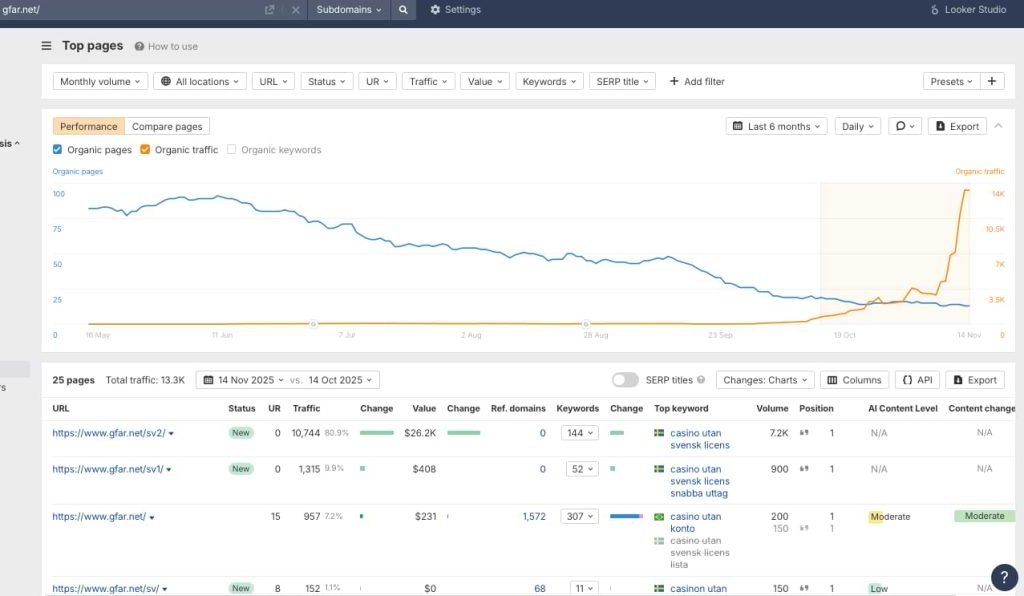The height and width of the screenshot is (596, 1024).
Task: Switch to the Compare pages tab
Action: 167,127
